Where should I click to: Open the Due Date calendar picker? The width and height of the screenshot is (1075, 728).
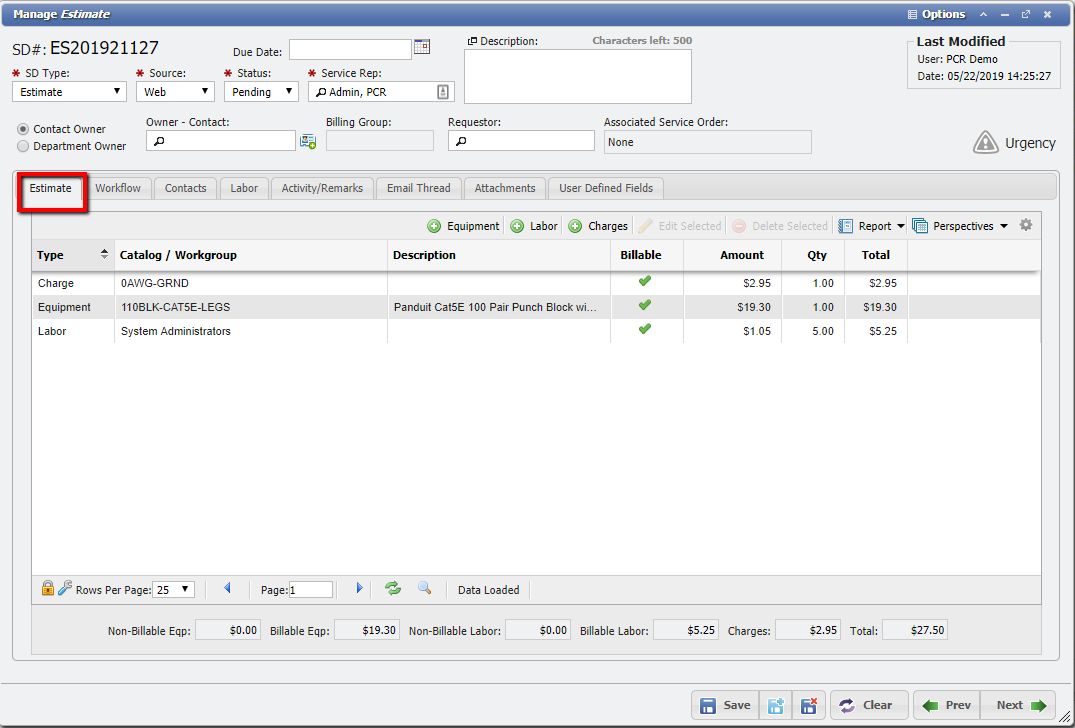click(x=422, y=47)
